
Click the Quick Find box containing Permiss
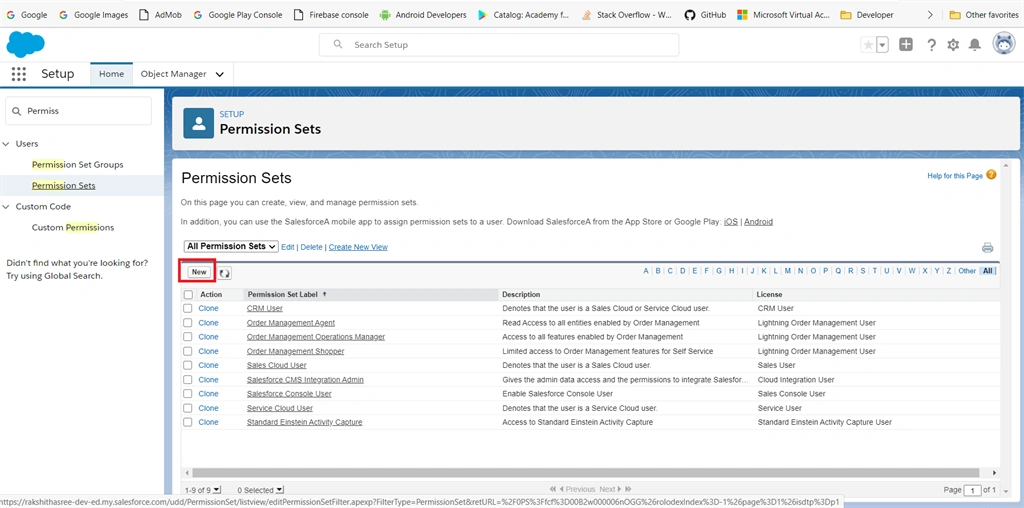[78, 111]
